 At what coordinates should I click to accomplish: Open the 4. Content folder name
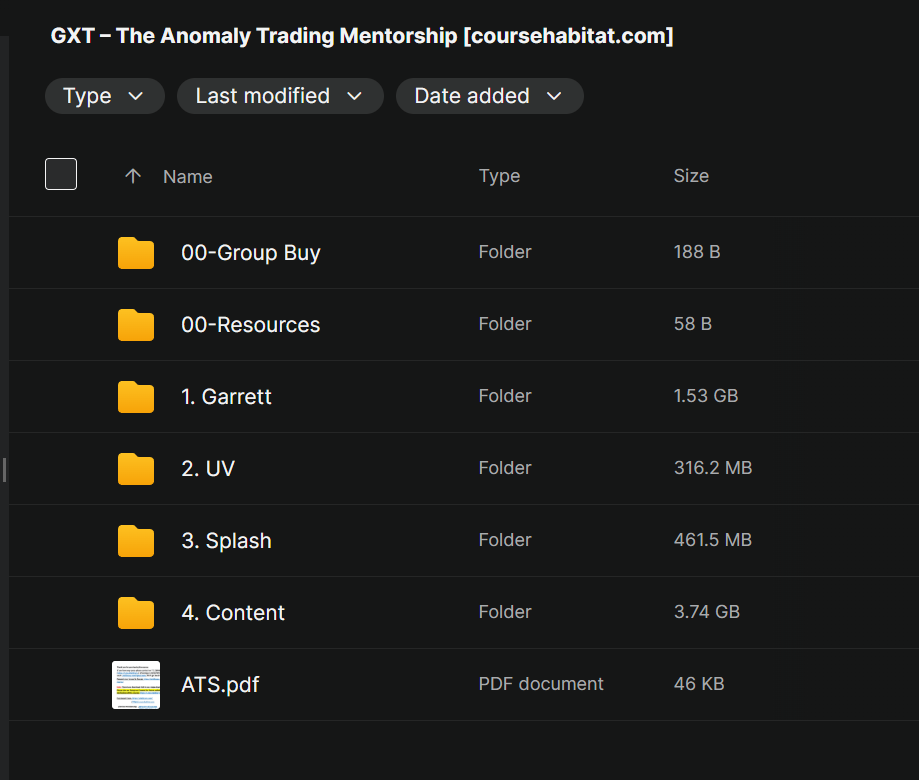pos(233,613)
